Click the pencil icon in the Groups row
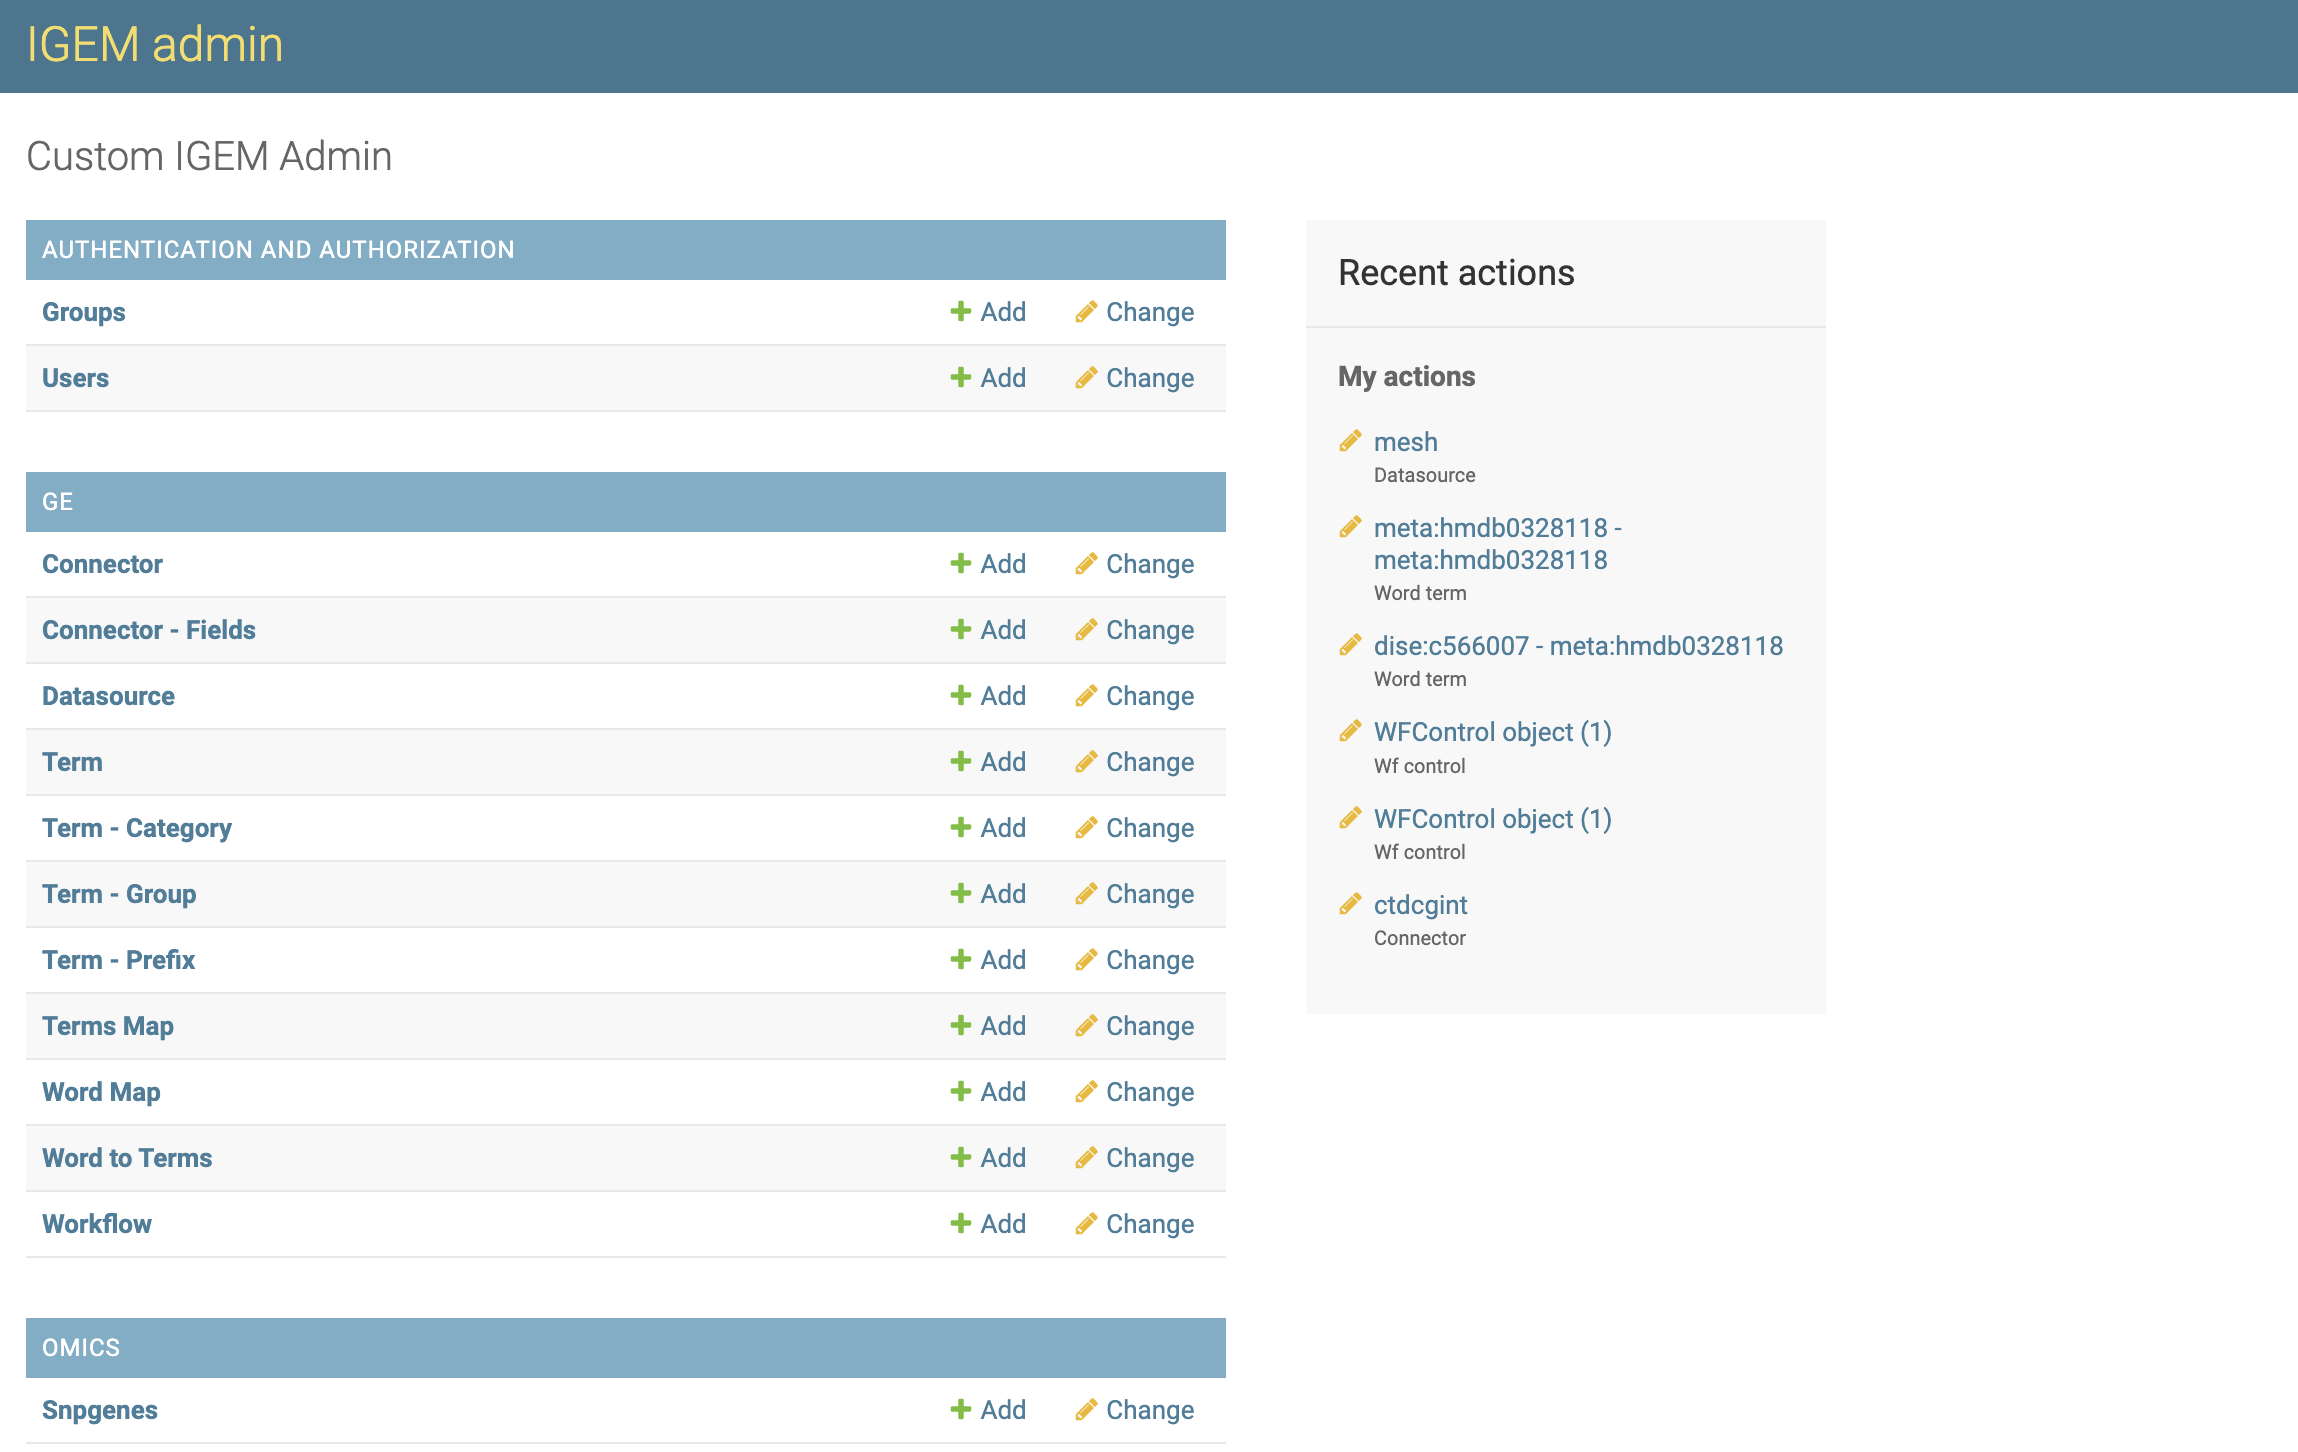The image size is (2298, 1452). point(1086,312)
